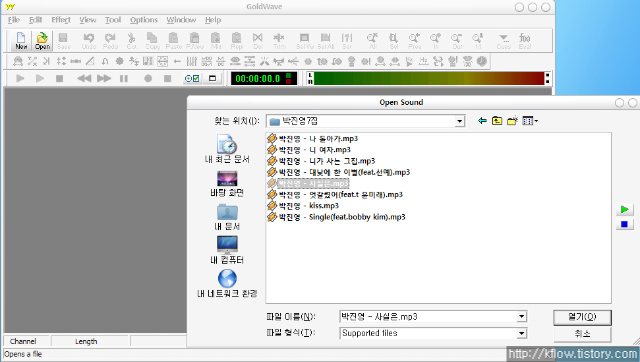Viewport: 640px width, 362px height.
Task: Click the New file toolbar icon
Action: point(21,41)
